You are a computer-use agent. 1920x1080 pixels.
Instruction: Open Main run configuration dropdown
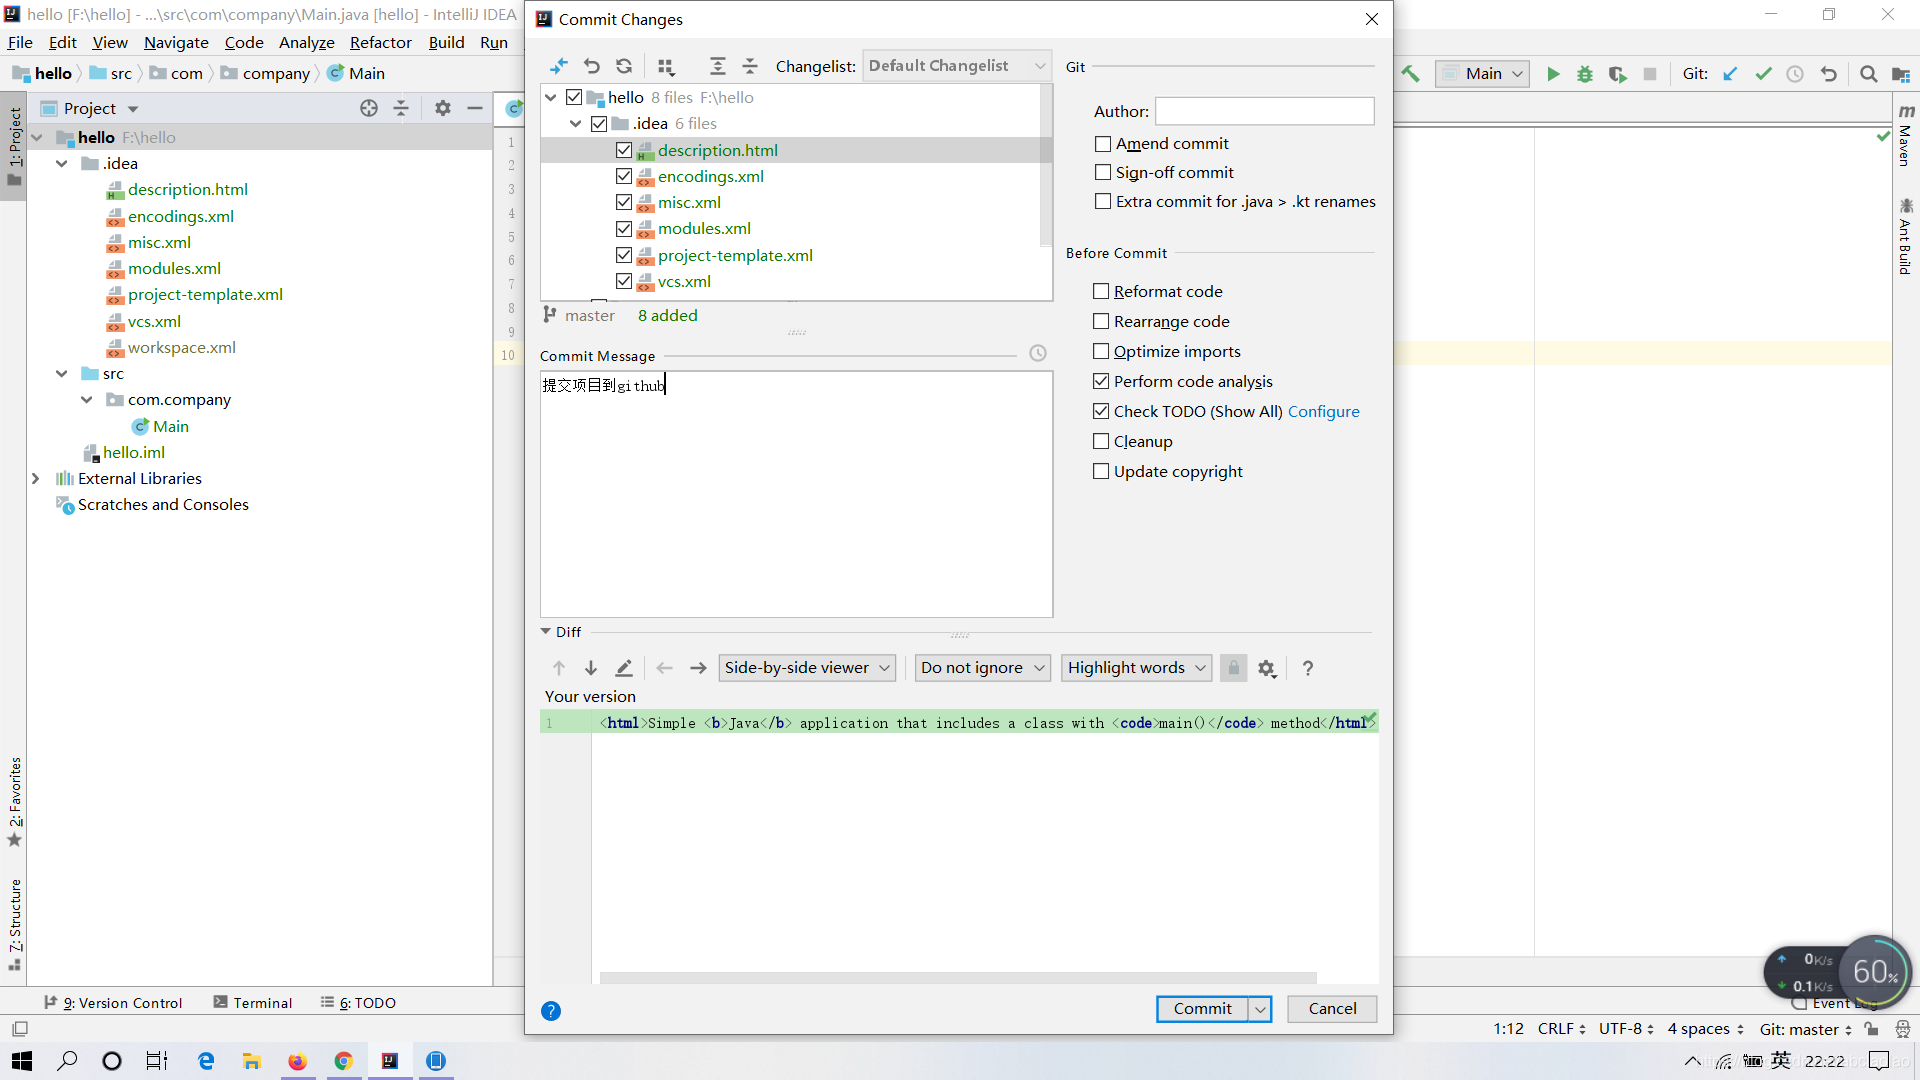pyautogui.click(x=1483, y=74)
